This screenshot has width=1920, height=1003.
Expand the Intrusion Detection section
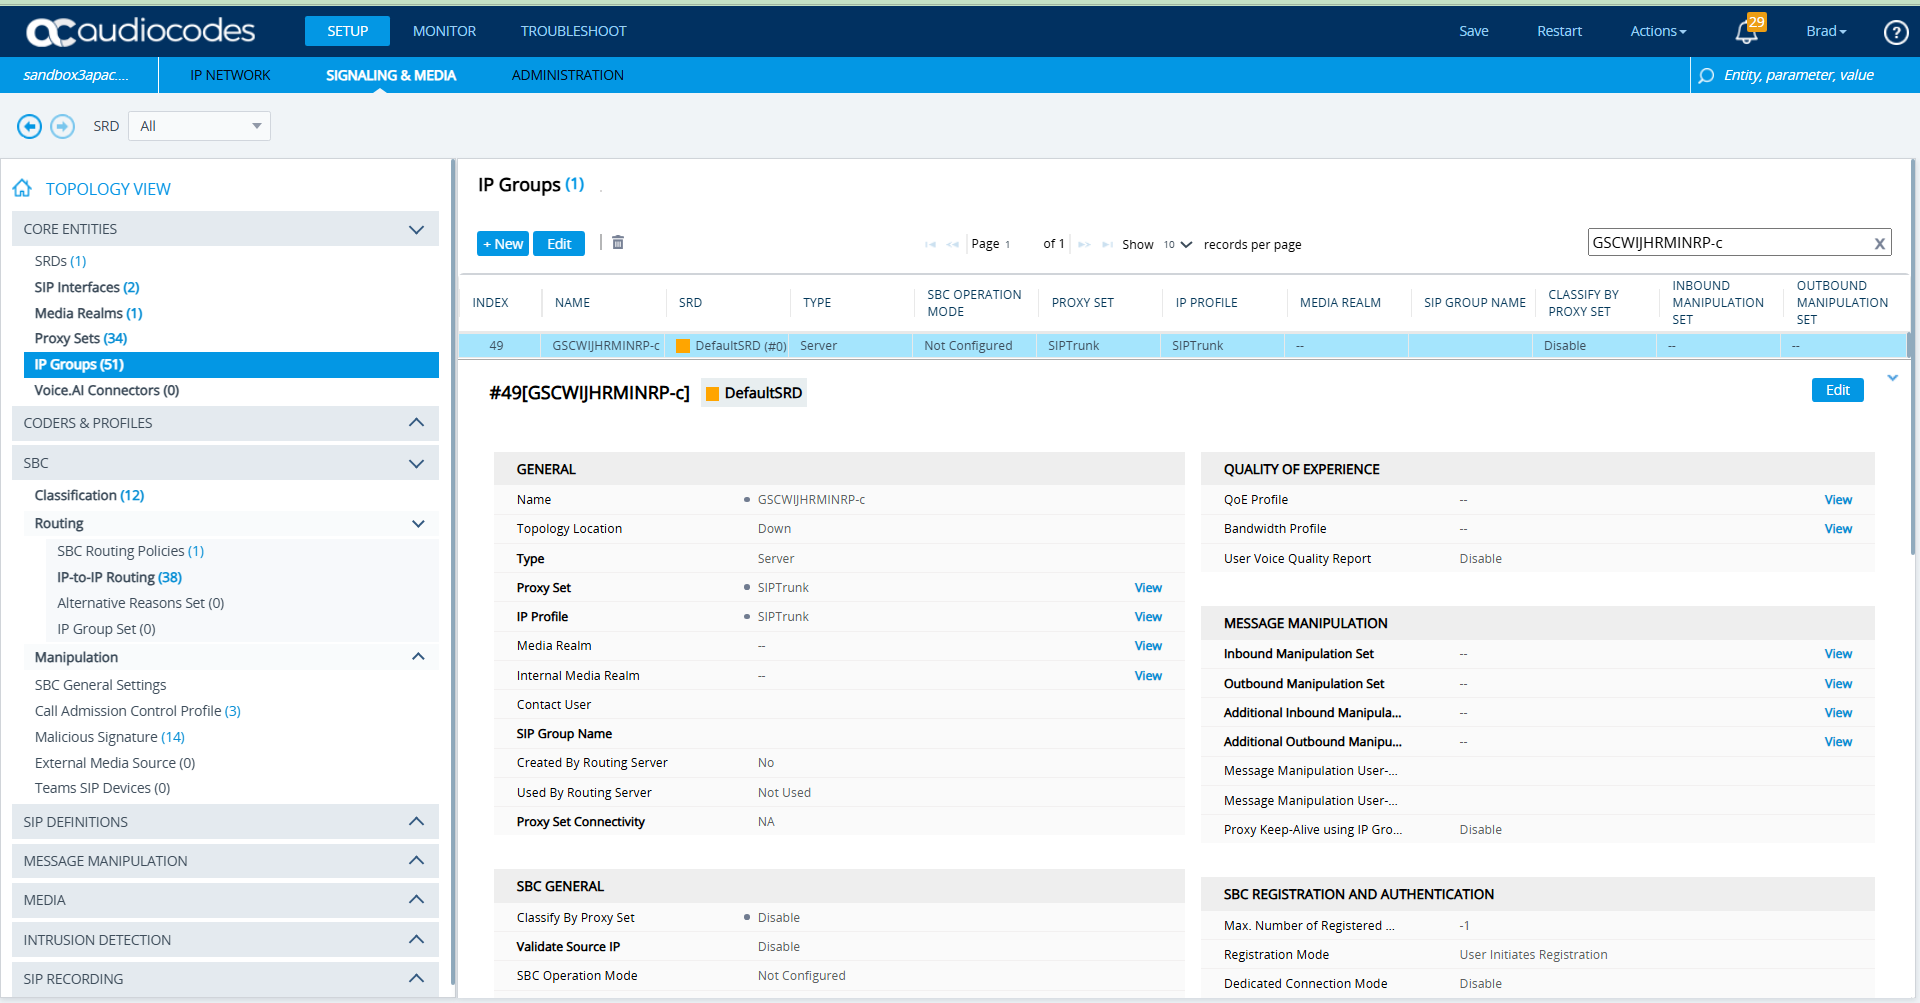pyautogui.click(x=416, y=940)
